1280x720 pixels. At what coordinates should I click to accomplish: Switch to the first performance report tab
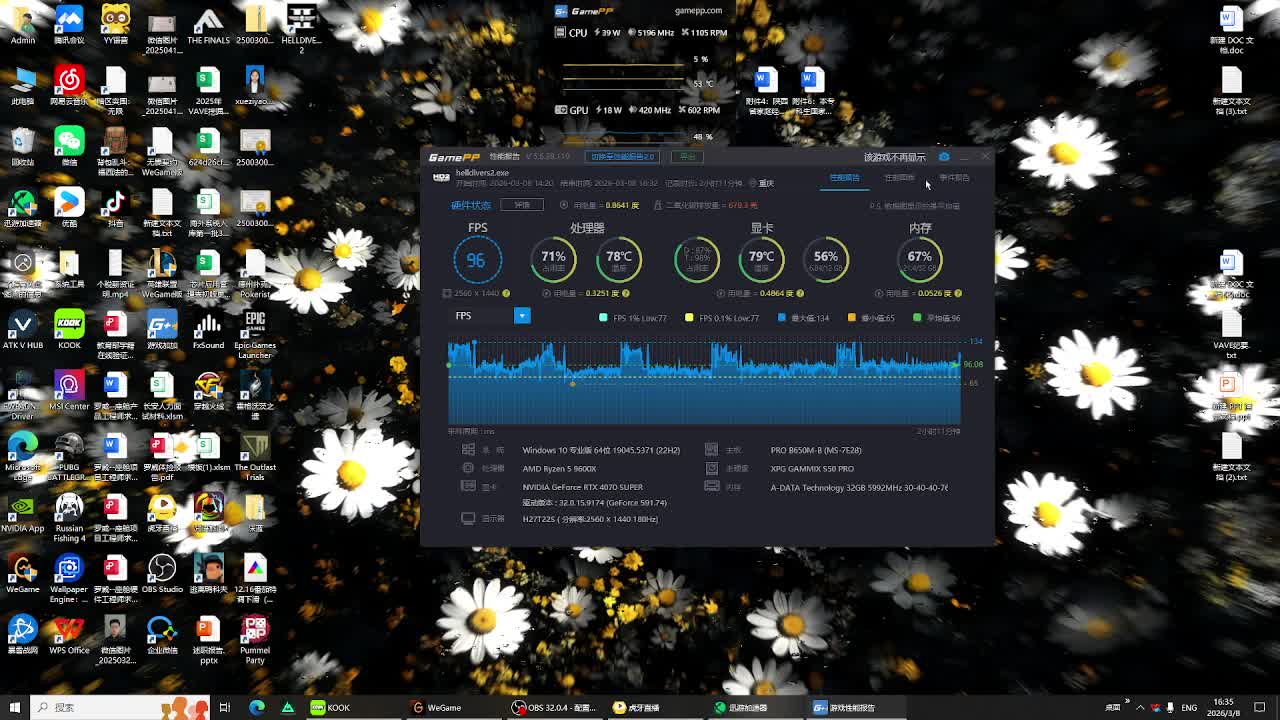tap(844, 178)
